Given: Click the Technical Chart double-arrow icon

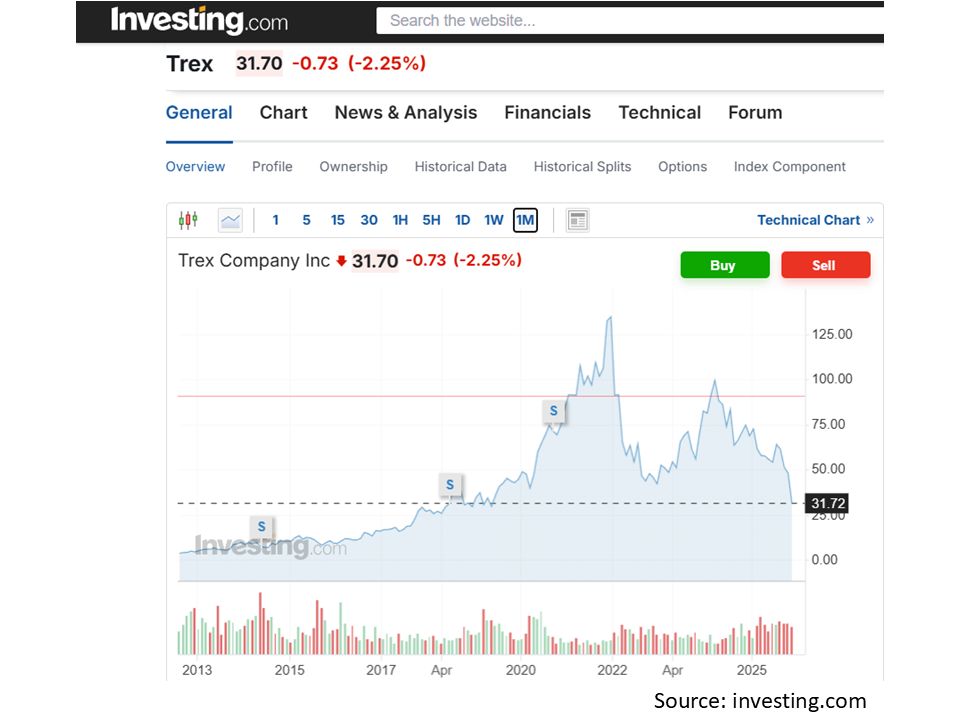Looking at the screenshot, I should pos(870,220).
